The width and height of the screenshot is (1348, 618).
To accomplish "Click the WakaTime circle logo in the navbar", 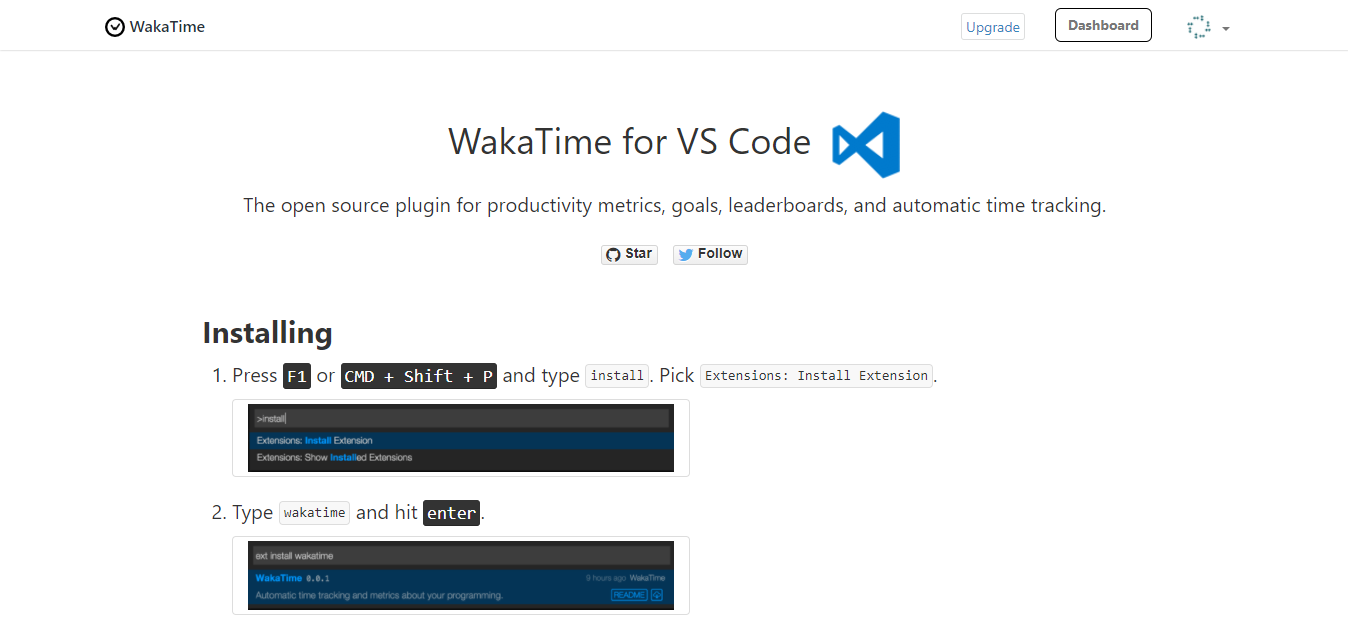I will click(x=115, y=26).
